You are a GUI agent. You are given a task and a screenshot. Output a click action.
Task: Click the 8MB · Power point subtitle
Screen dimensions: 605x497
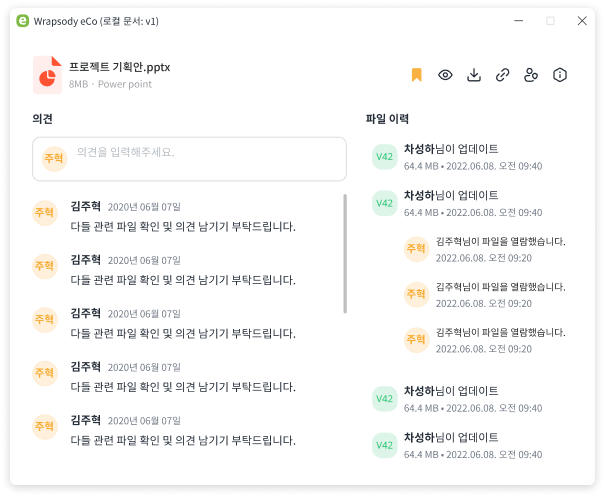coord(110,84)
